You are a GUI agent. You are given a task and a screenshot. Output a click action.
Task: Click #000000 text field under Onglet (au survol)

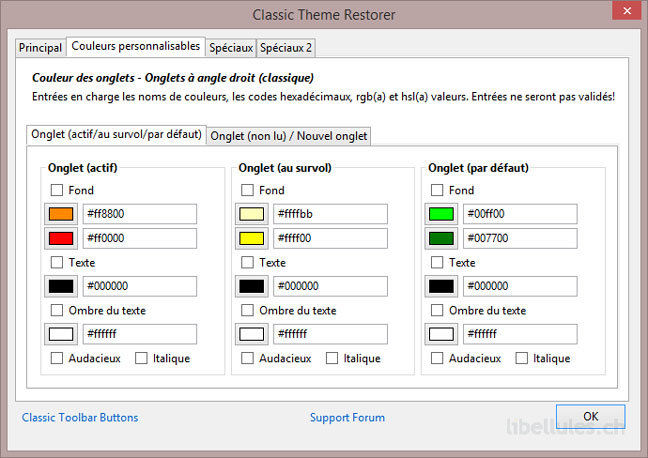tap(330, 286)
